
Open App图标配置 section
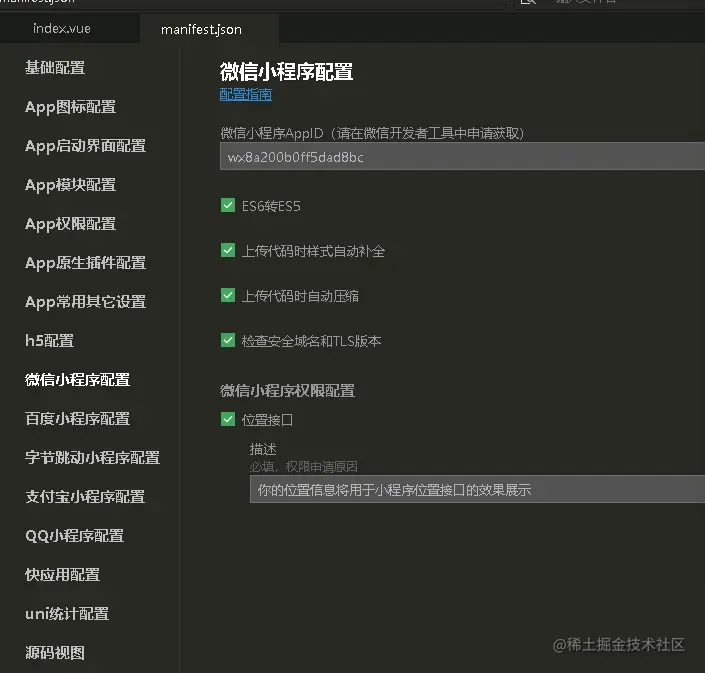tap(71, 107)
